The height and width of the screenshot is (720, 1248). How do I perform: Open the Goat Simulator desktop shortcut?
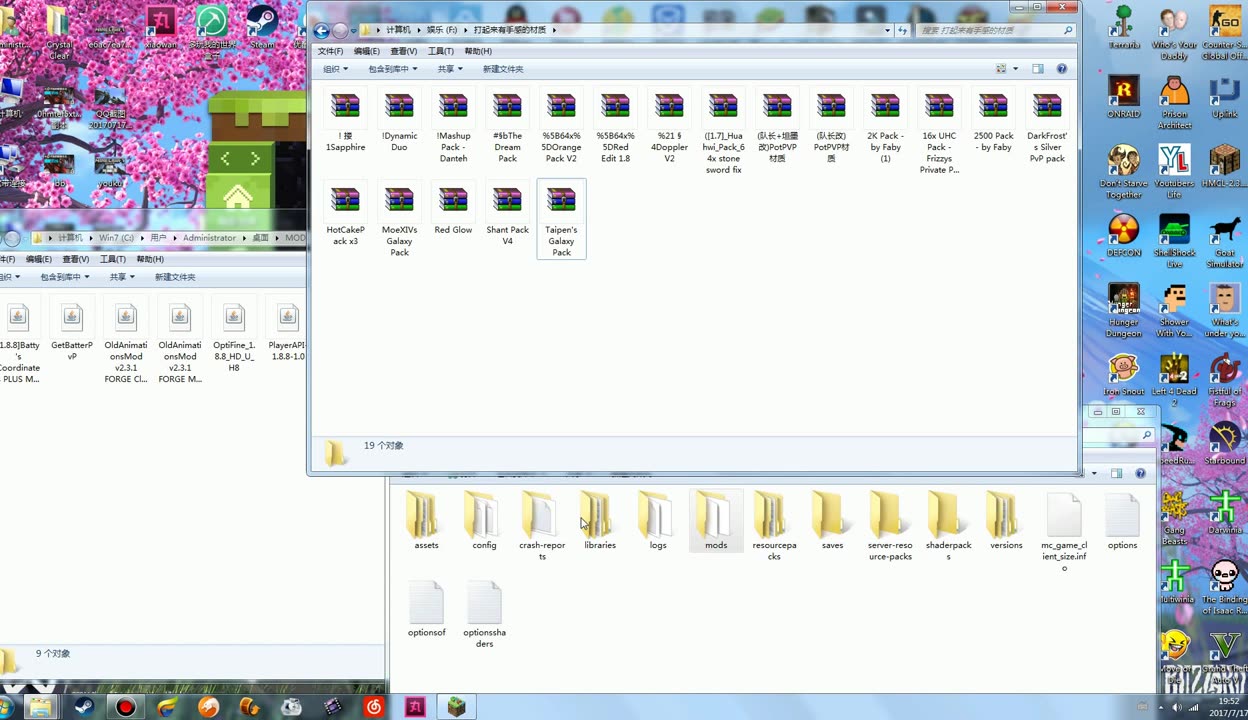coord(1225,241)
